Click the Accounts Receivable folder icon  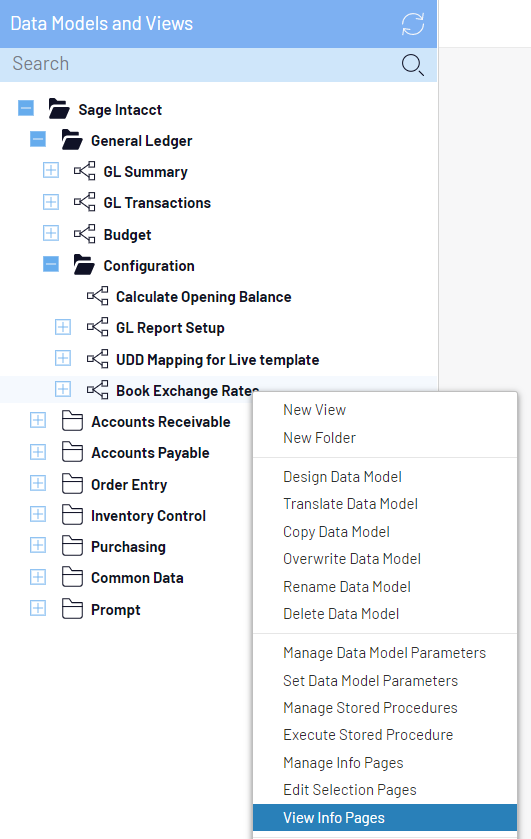pyautogui.click(x=72, y=421)
